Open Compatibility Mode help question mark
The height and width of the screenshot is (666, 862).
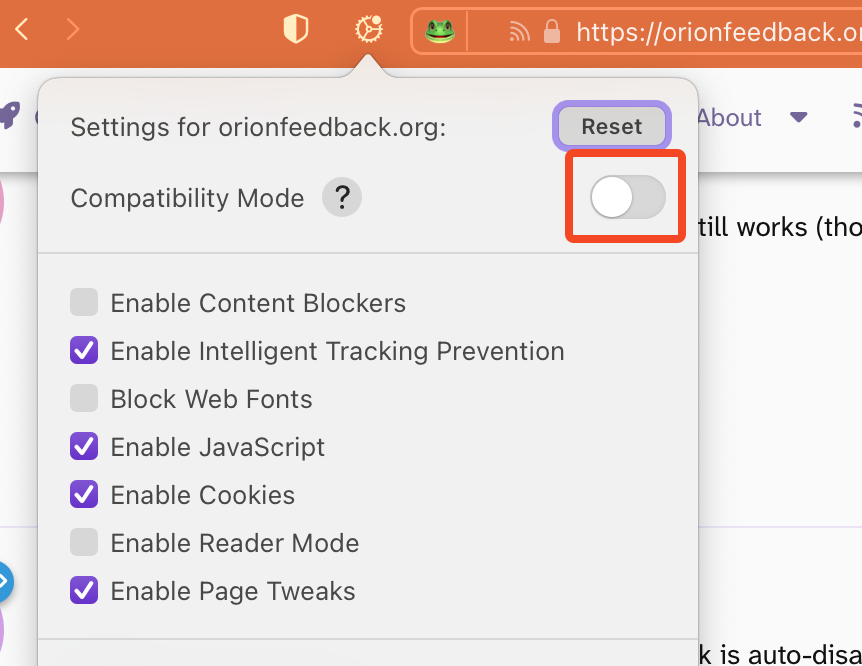coord(341,198)
